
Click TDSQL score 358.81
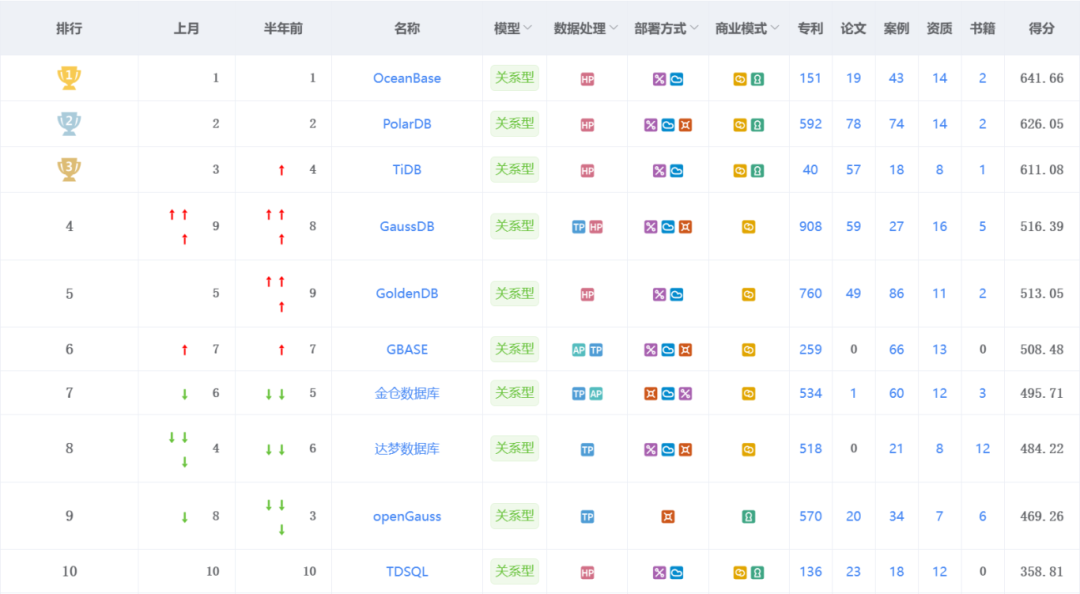tap(1041, 572)
